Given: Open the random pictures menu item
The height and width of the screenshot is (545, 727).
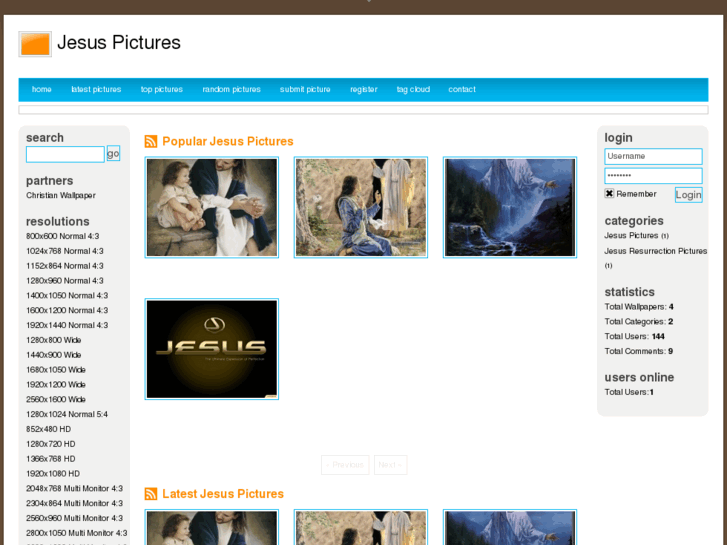Looking at the screenshot, I should click(x=231, y=89).
